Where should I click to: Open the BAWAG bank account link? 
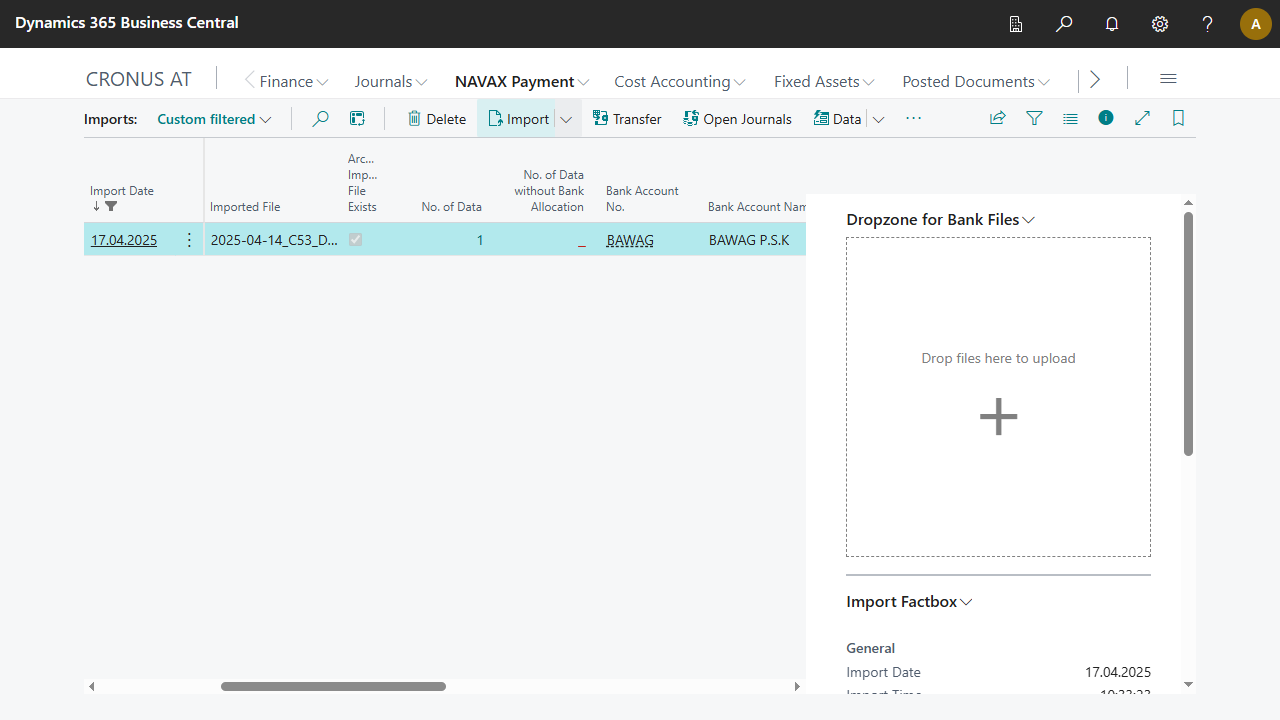[x=630, y=240]
